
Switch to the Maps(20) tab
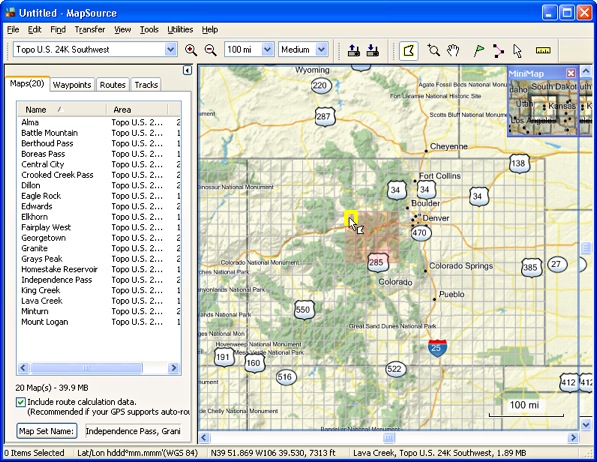pyautogui.click(x=27, y=83)
